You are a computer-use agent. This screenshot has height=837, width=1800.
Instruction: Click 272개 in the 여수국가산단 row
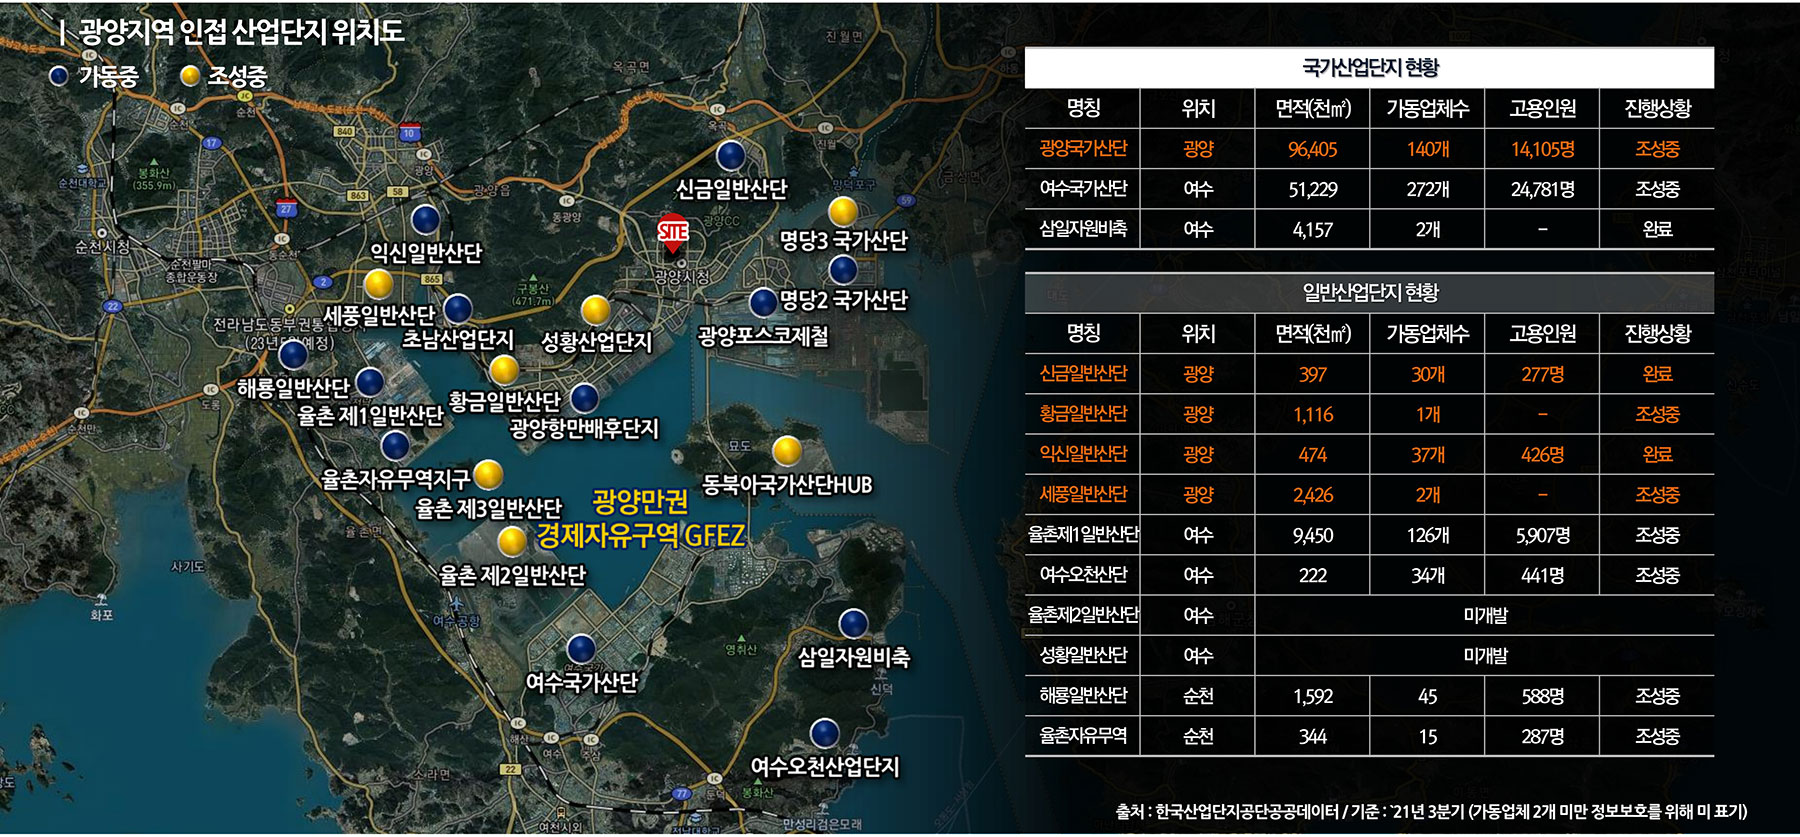[1428, 190]
